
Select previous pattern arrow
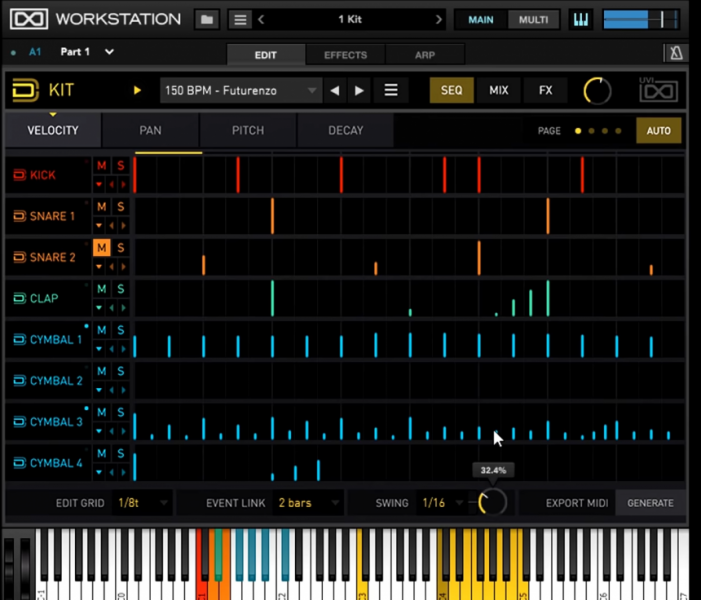[x=335, y=91]
